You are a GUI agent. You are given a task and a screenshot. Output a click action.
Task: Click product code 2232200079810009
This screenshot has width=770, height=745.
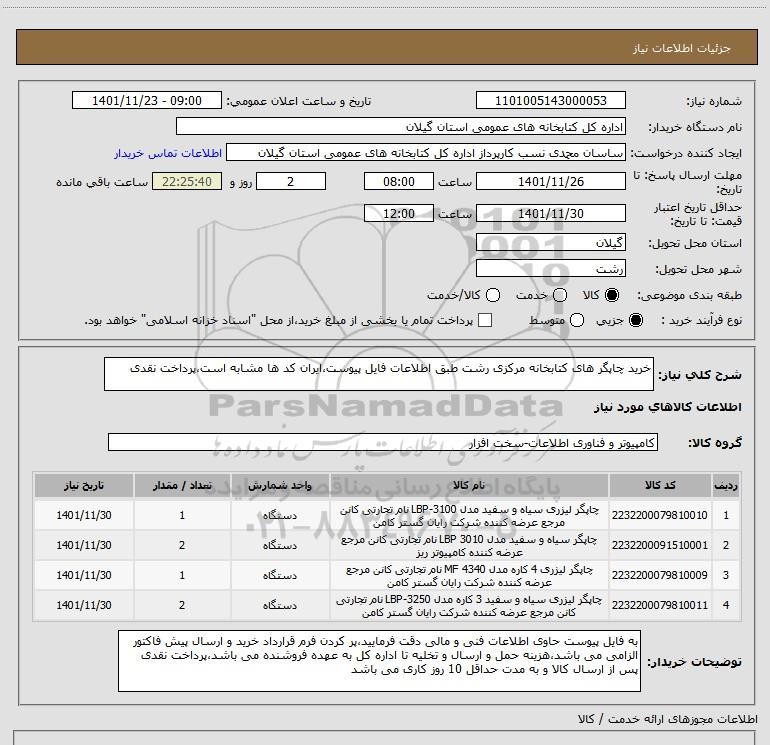pyautogui.click(x=660, y=575)
